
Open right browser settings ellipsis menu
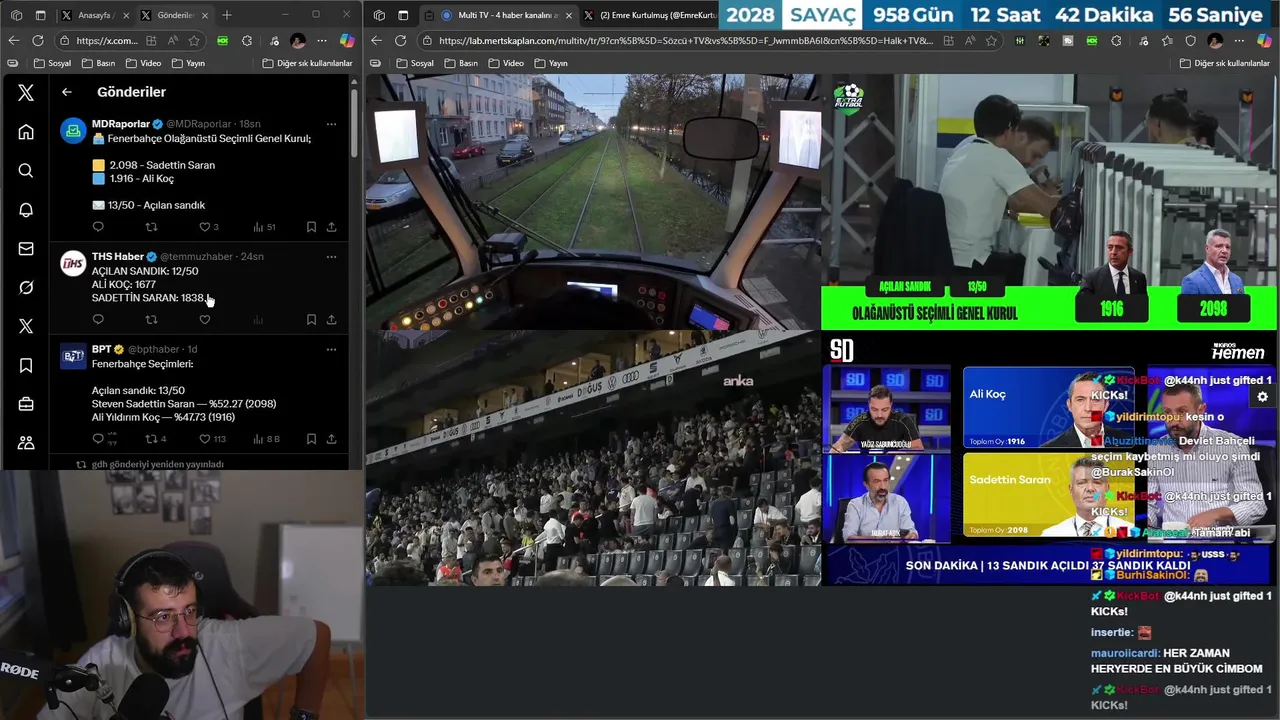(1240, 40)
